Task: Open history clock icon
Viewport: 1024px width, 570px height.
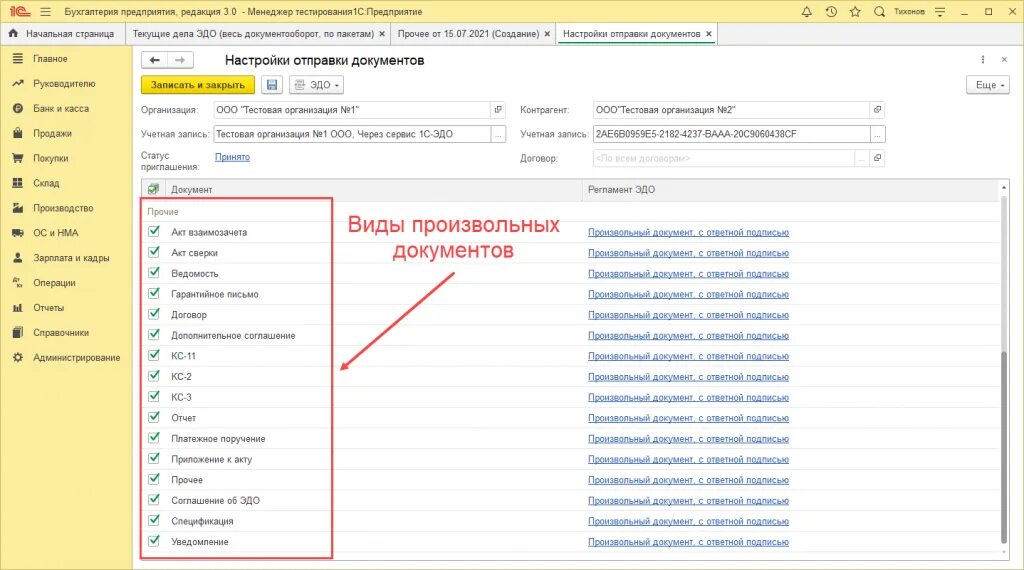Action: (831, 12)
